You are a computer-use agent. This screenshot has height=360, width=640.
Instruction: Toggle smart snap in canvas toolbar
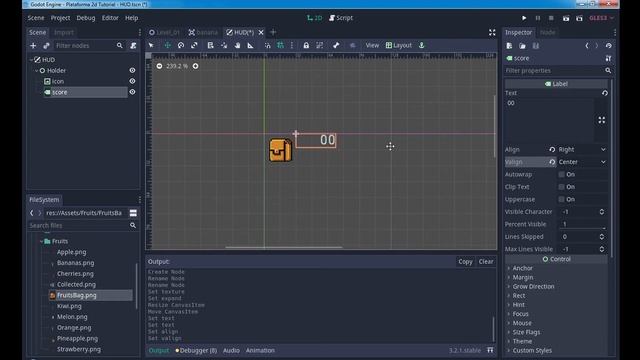(x=267, y=45)
